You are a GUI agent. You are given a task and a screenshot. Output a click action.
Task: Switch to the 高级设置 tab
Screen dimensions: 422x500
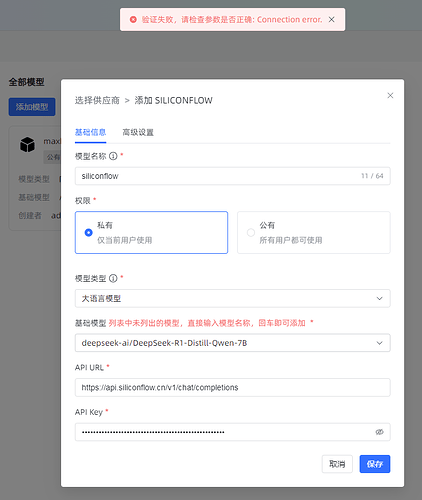point(138,132)
